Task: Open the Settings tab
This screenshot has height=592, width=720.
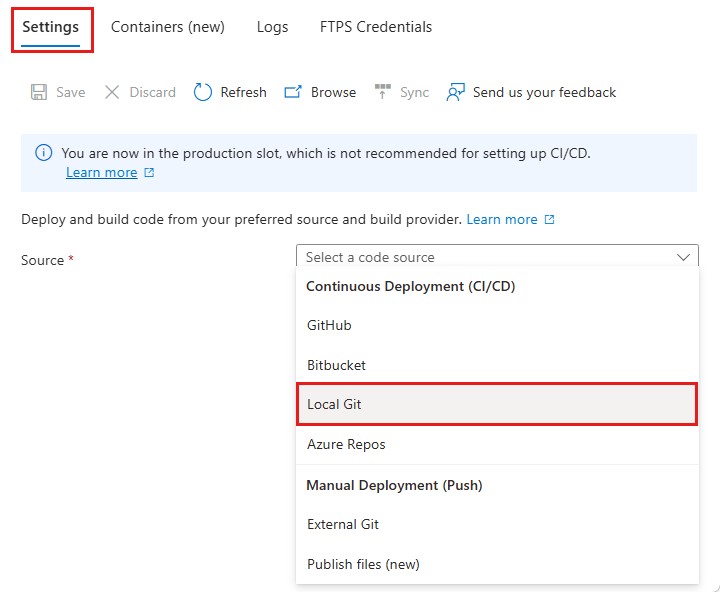Action: coord(51,27)
